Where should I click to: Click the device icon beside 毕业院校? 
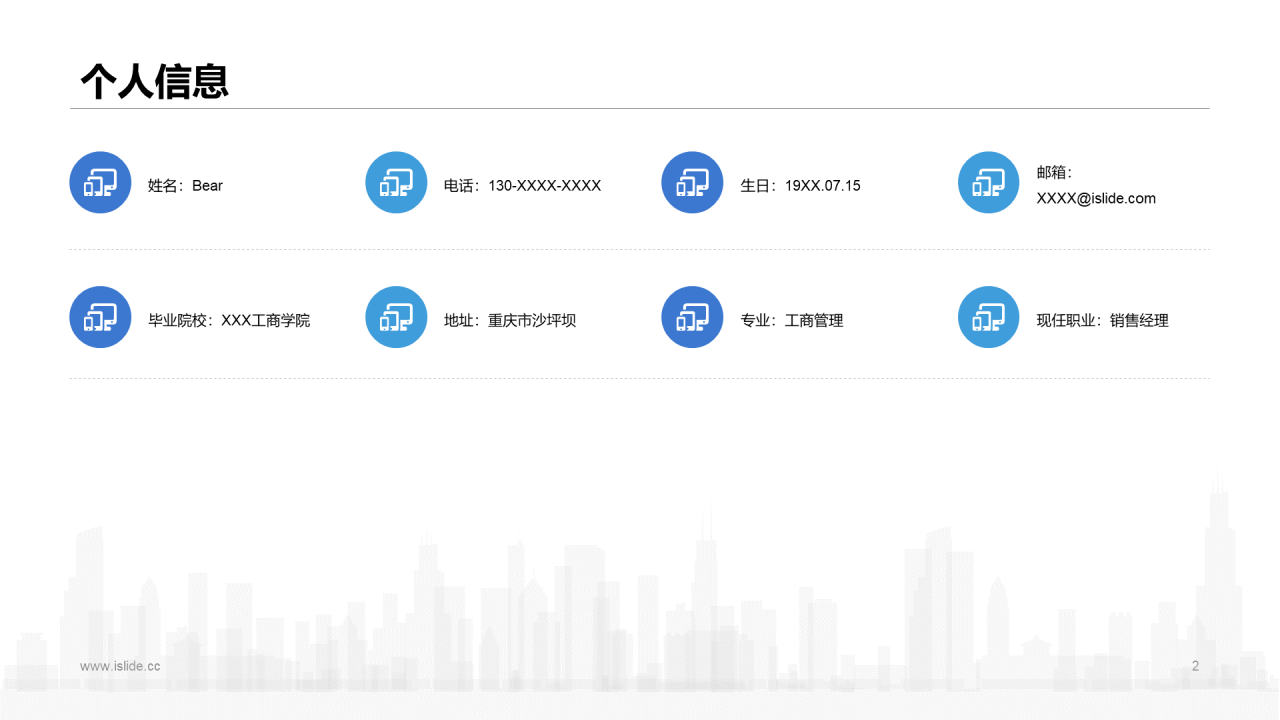[x=100, y=317]
